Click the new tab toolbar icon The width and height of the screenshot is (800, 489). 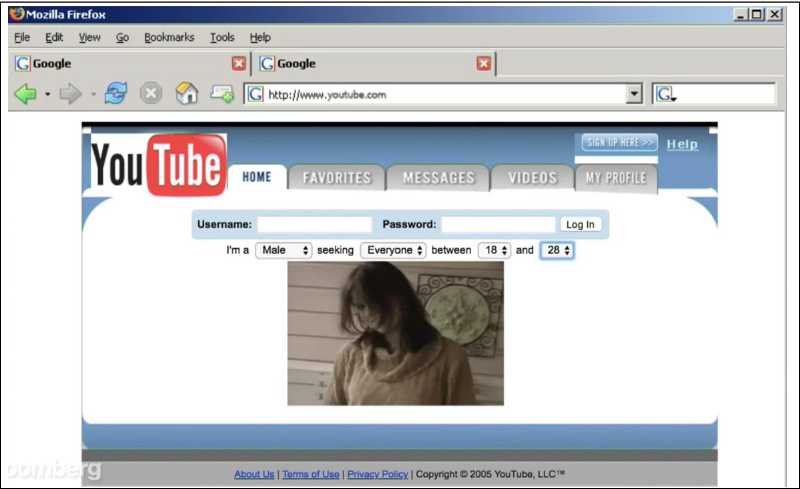point(222,94)
